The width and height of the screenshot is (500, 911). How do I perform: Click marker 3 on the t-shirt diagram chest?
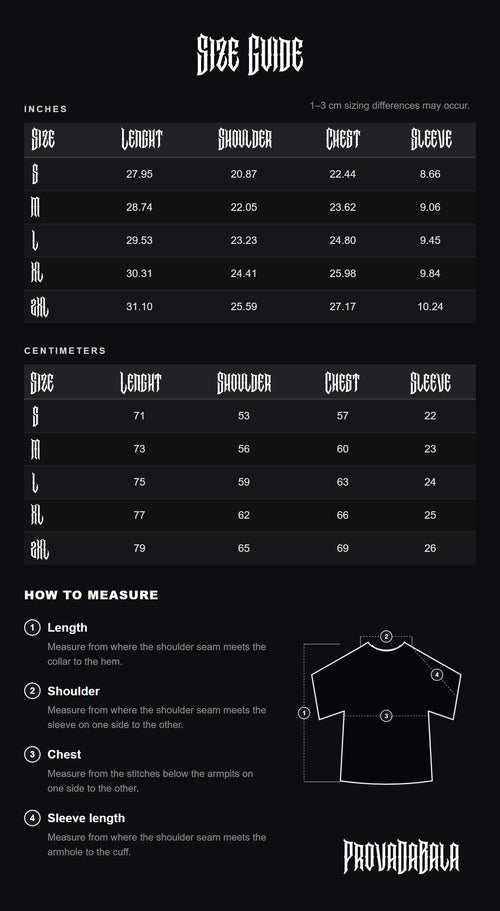(x=387, y=716)
